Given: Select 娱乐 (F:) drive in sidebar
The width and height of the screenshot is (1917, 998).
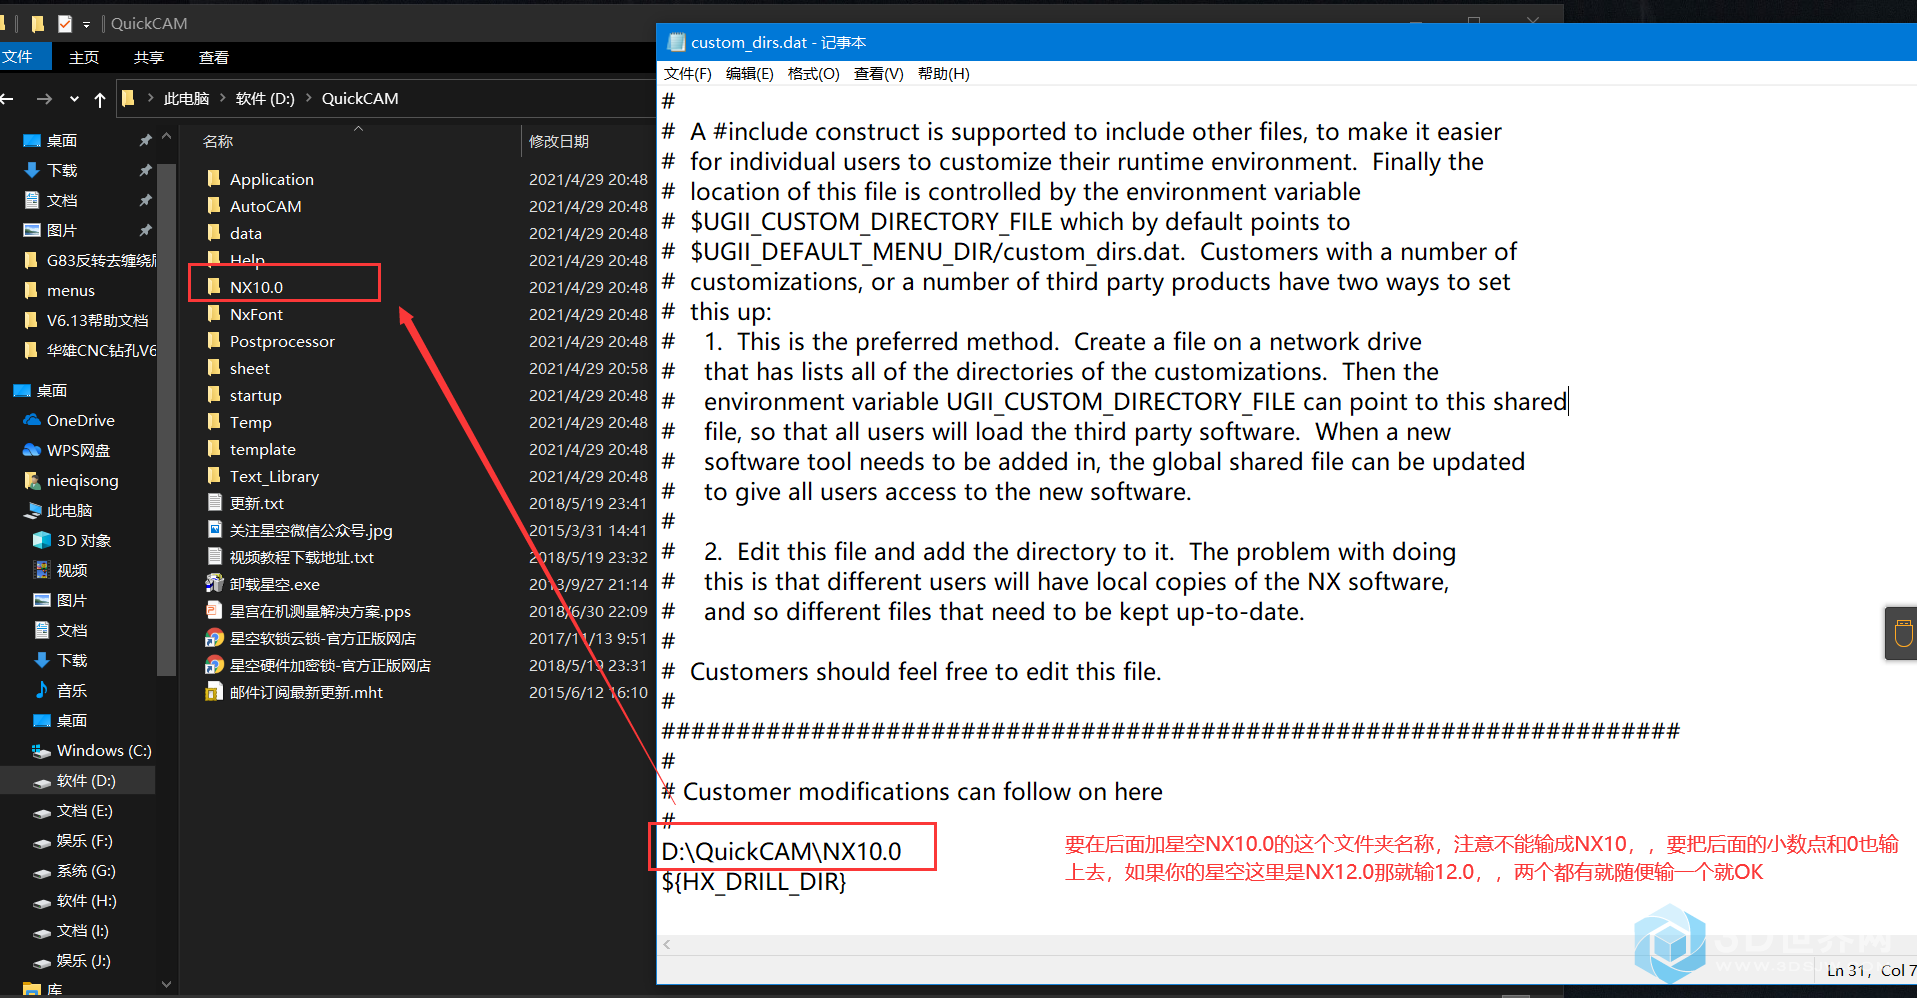Looking at the screenshot, I should [x=84, y=840].
